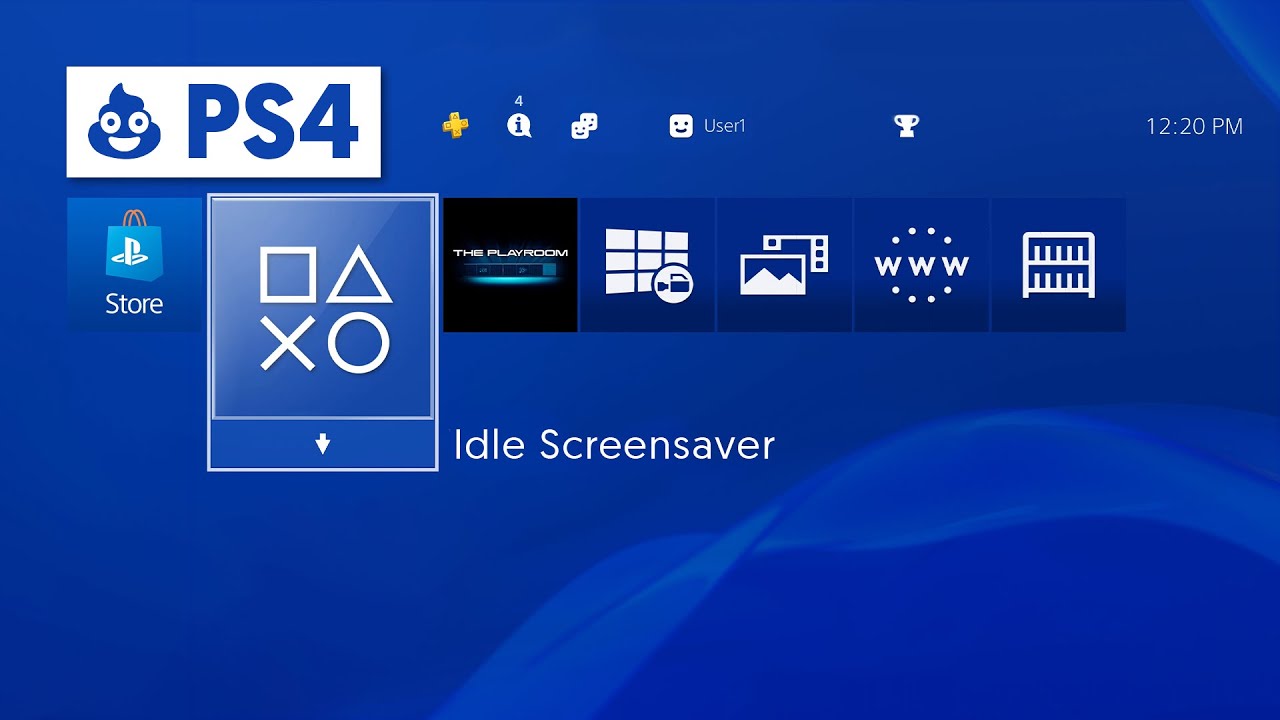This screenshot has width=1280, height=720.
Task: Open the Friends faces icon
Action: tap(584, 126)
